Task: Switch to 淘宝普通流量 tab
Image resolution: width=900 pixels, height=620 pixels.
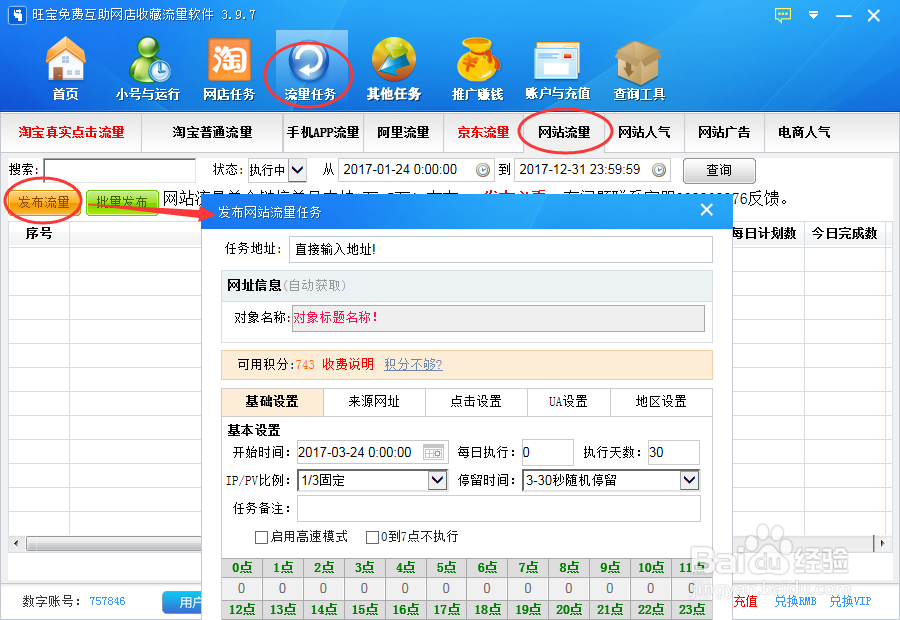Action: pos(212,133)
